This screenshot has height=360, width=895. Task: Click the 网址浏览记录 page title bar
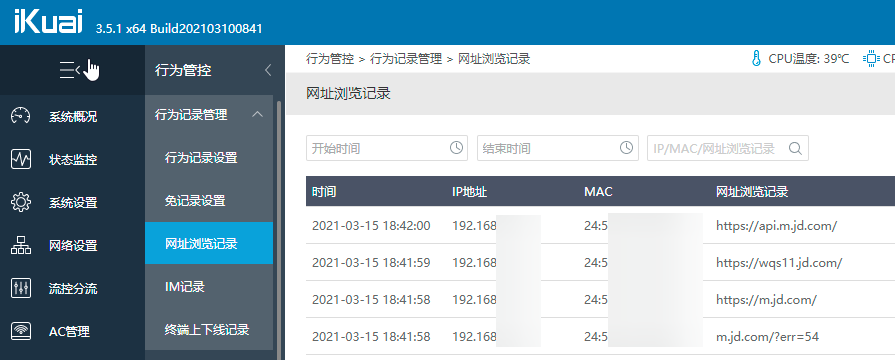click(x=590, y=94)
